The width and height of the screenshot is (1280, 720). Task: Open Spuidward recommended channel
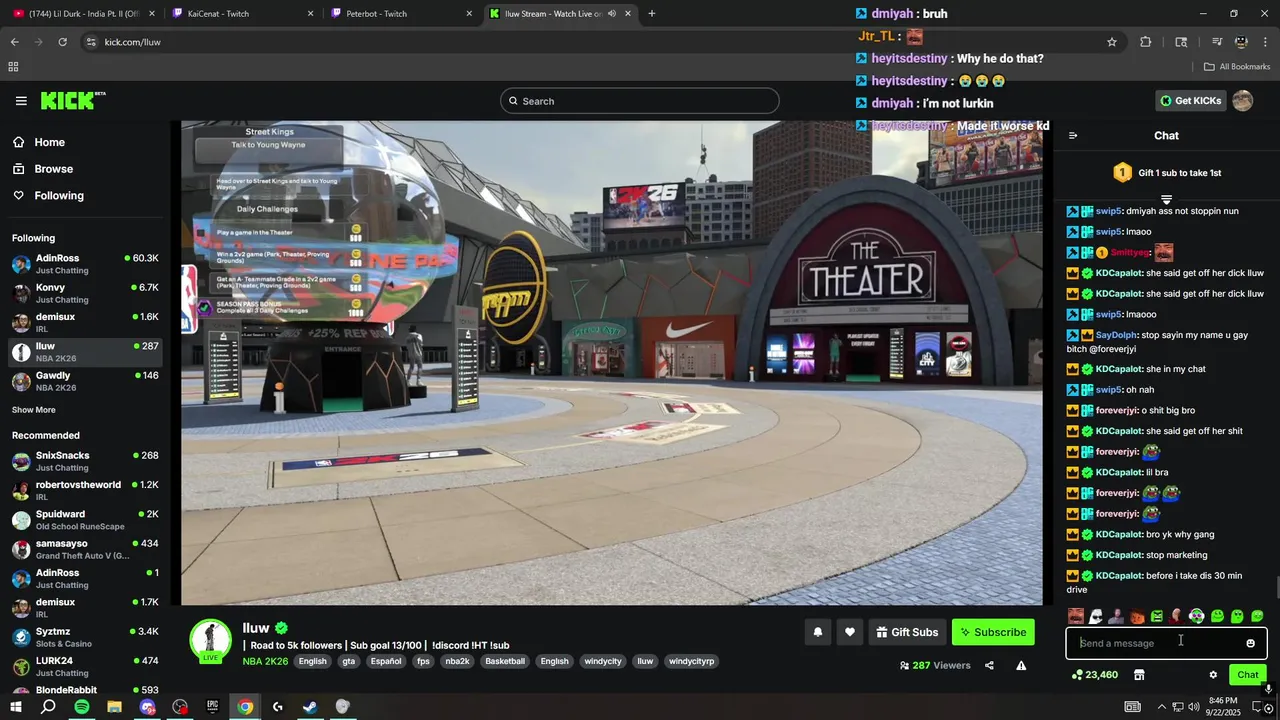tap(84, 520)
